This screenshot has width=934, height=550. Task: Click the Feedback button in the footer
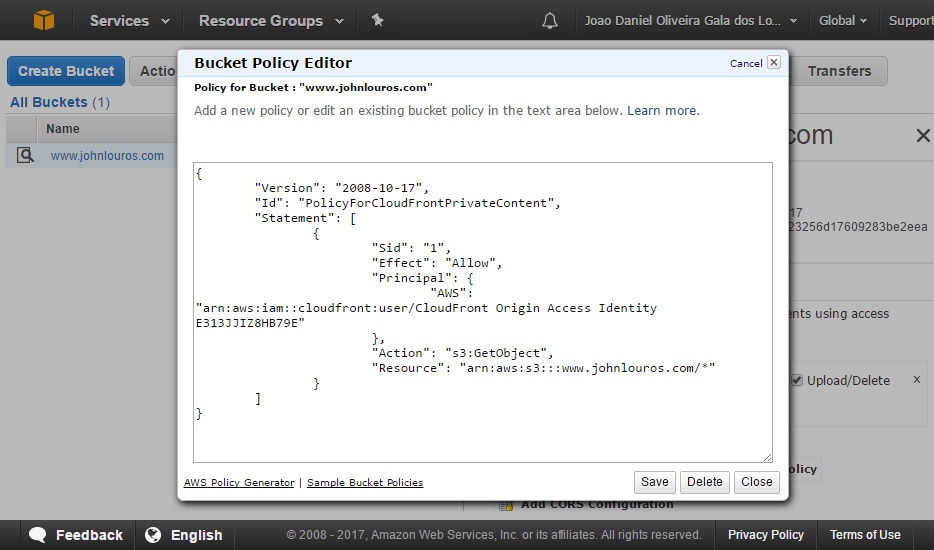(x=77, y=535)
